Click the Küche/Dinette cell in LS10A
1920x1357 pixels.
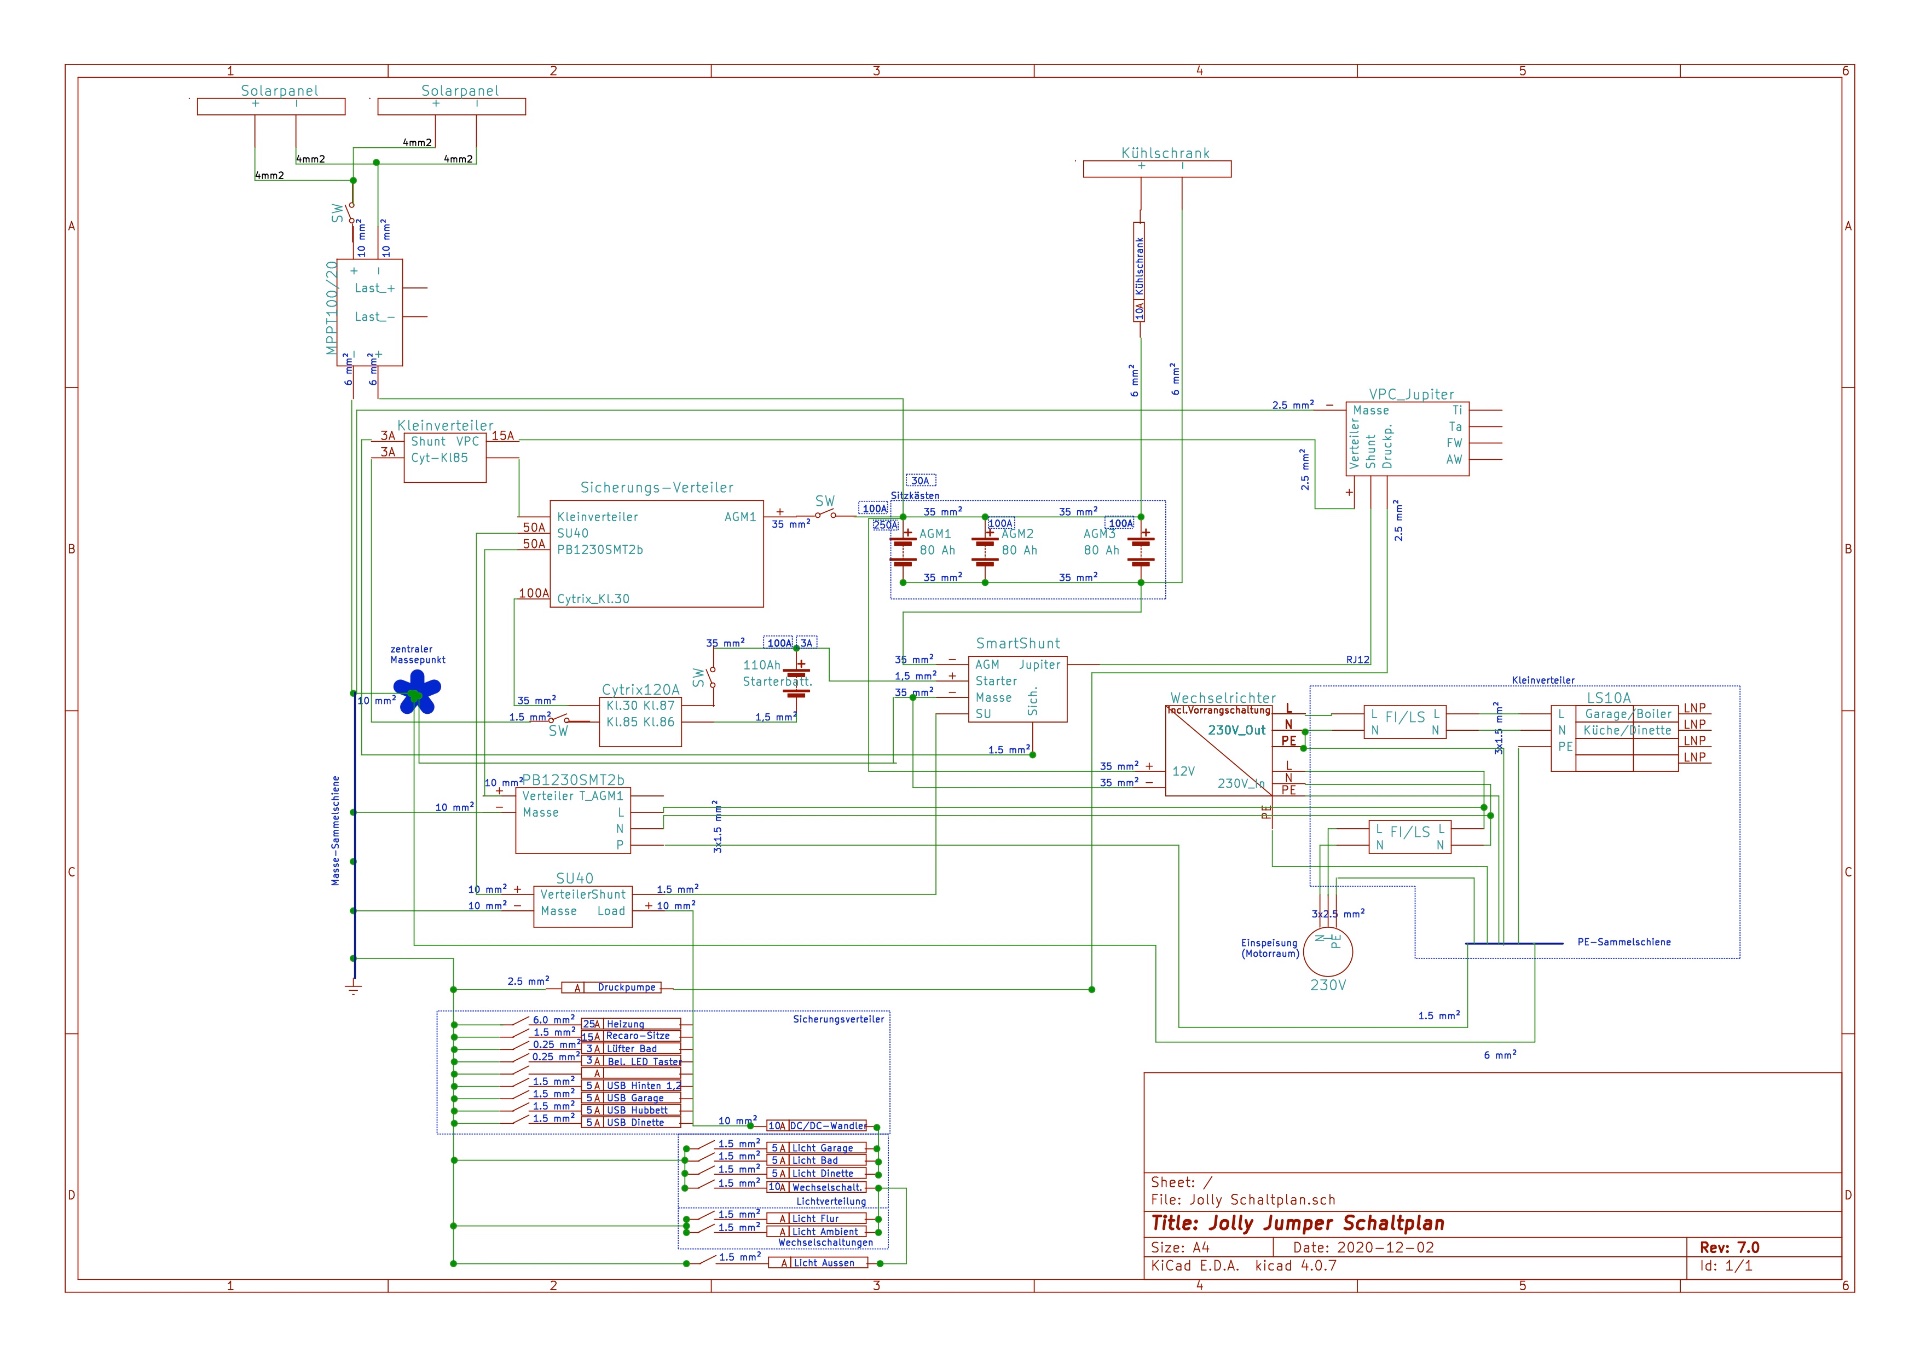point(1628,730)
